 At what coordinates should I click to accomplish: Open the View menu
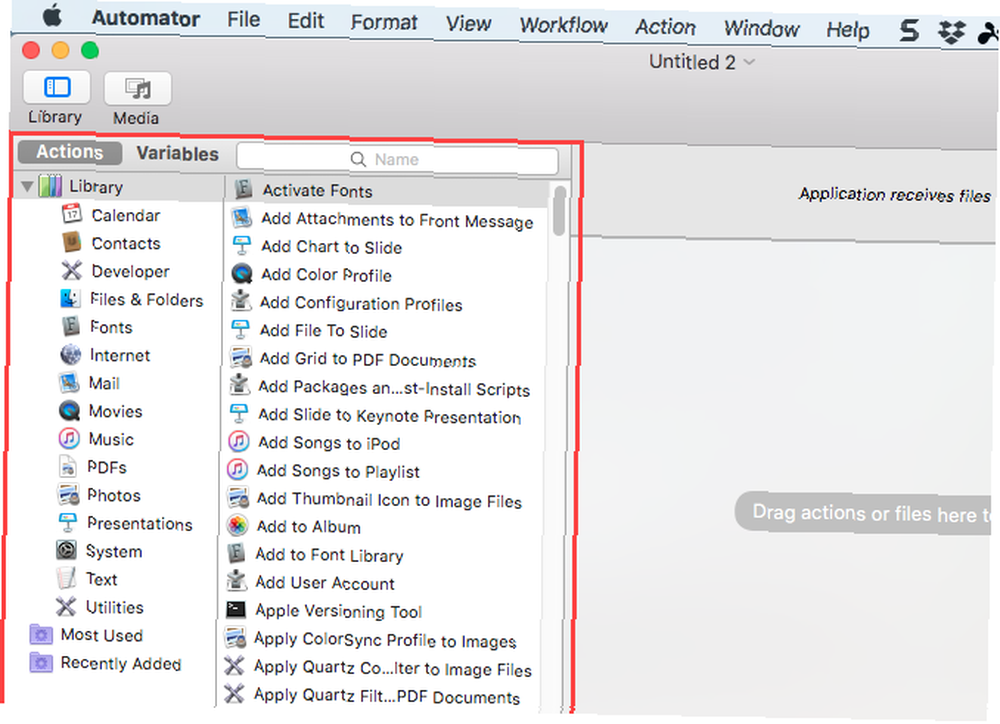[468, 24]
